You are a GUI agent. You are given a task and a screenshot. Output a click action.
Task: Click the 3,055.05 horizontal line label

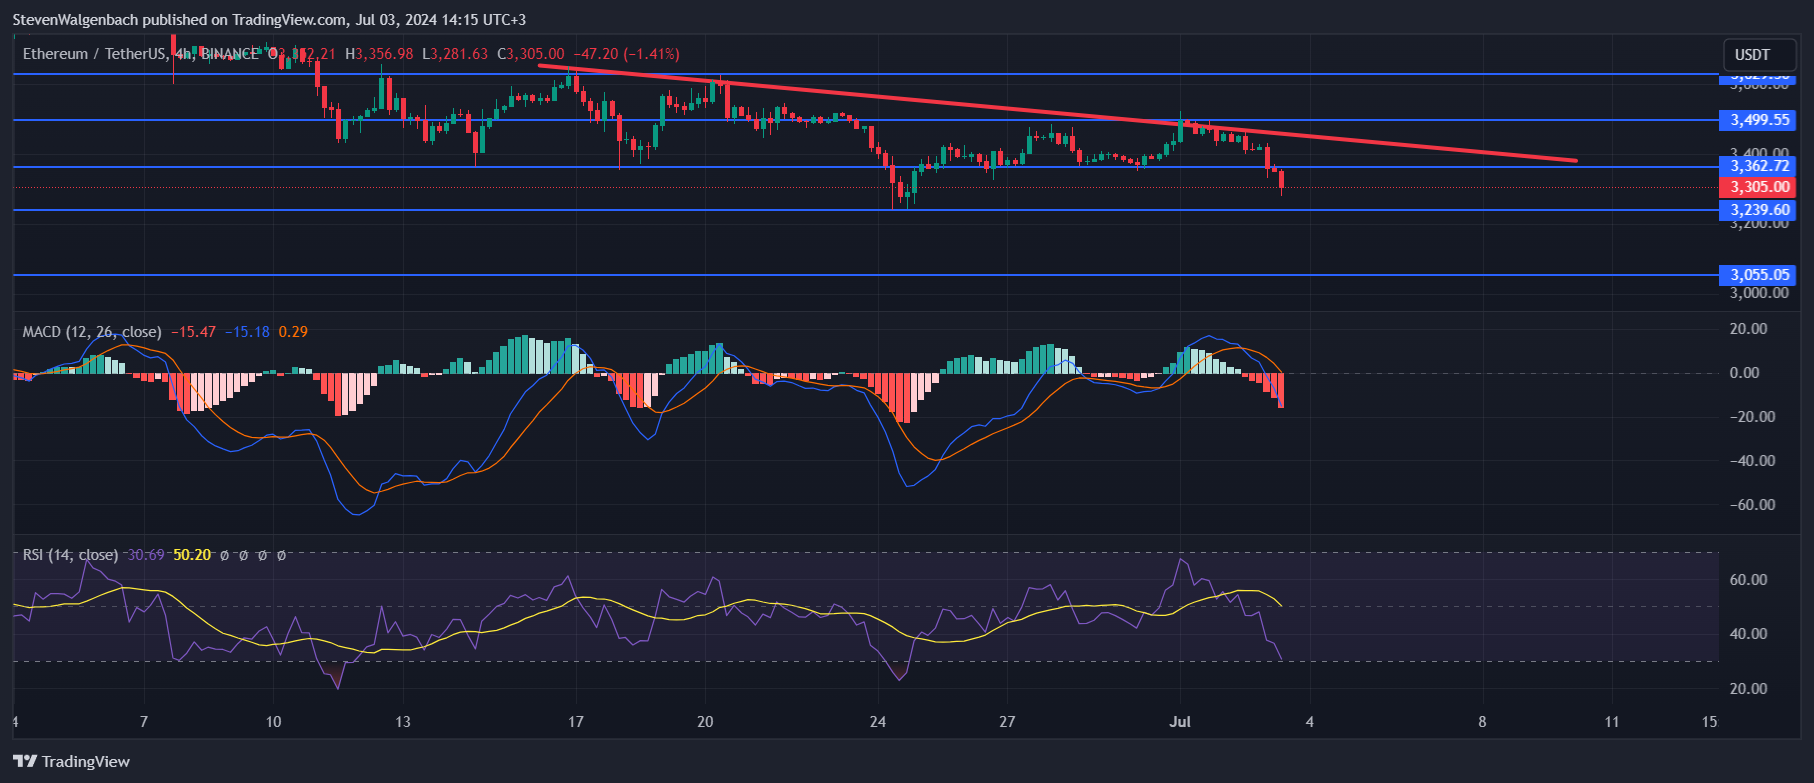(x=1759, y=275)
